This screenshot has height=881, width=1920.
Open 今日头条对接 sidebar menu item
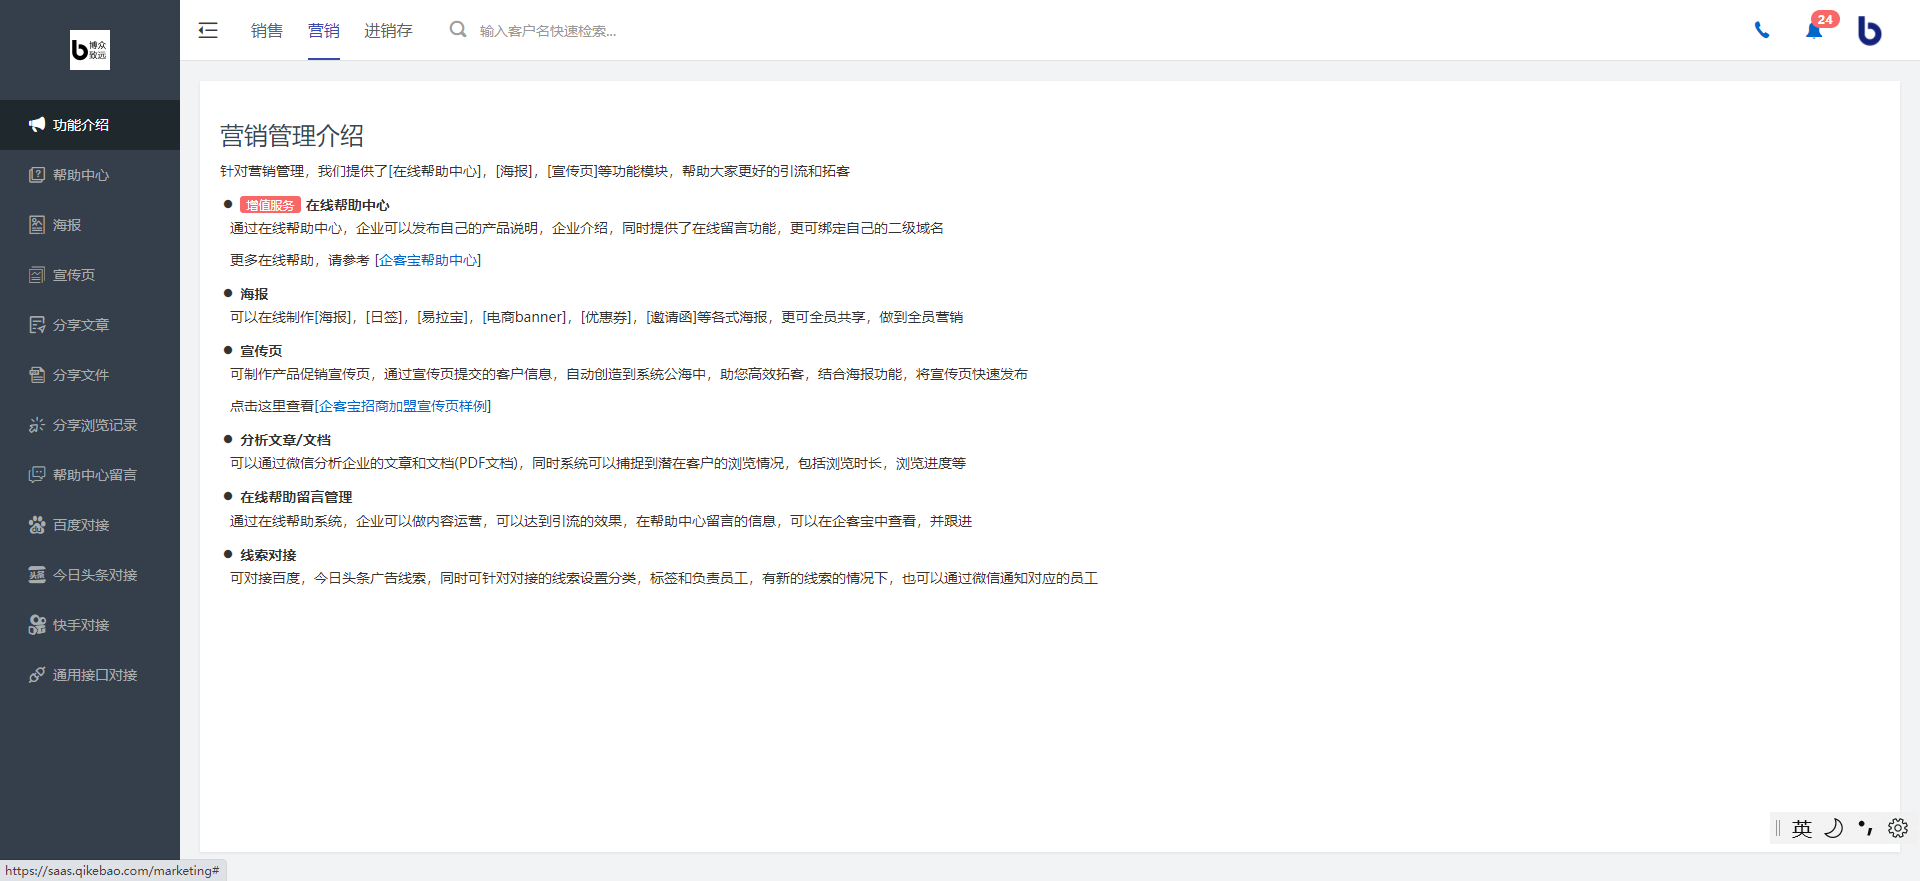tap(90, 575)
